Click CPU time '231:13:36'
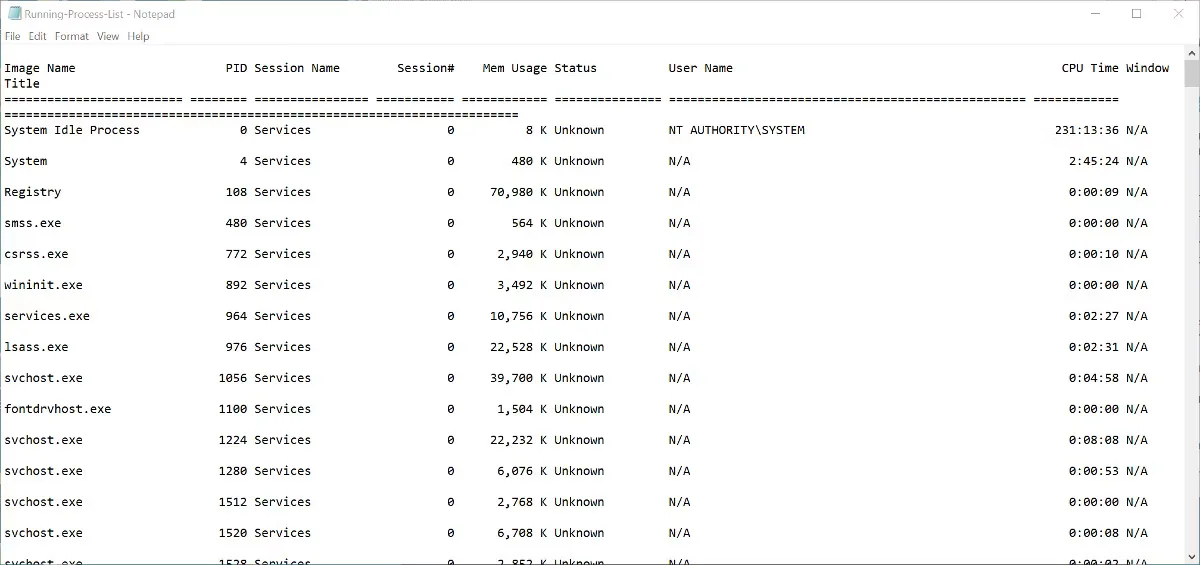1200x565 pixels. point(1087,130)
